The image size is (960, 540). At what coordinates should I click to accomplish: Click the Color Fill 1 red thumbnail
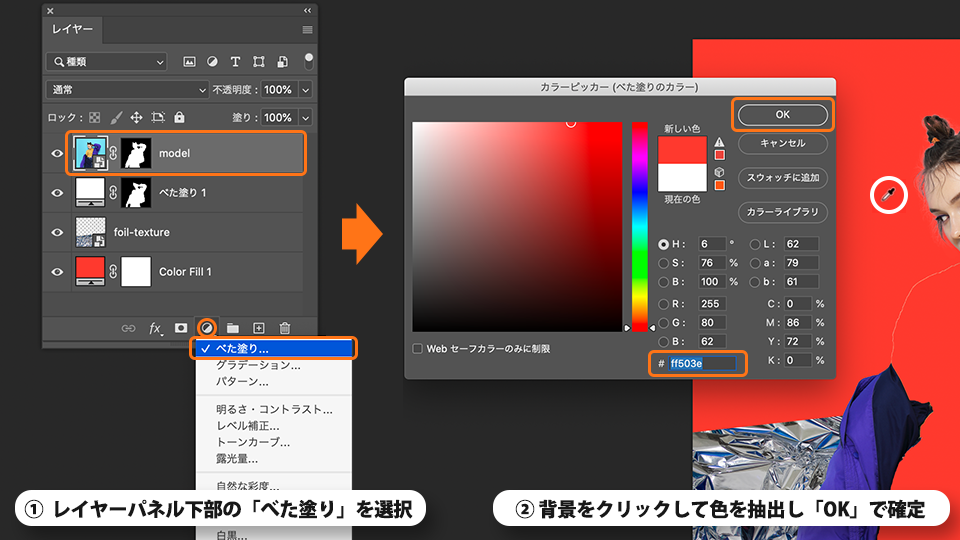pos(90,271)
